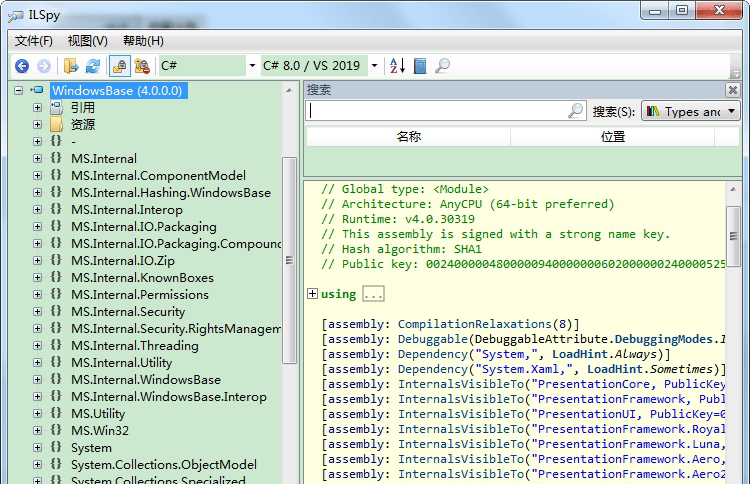The image size is (750, 503).
Task: Open the C# language dropdown
Action: click(250, 66)
